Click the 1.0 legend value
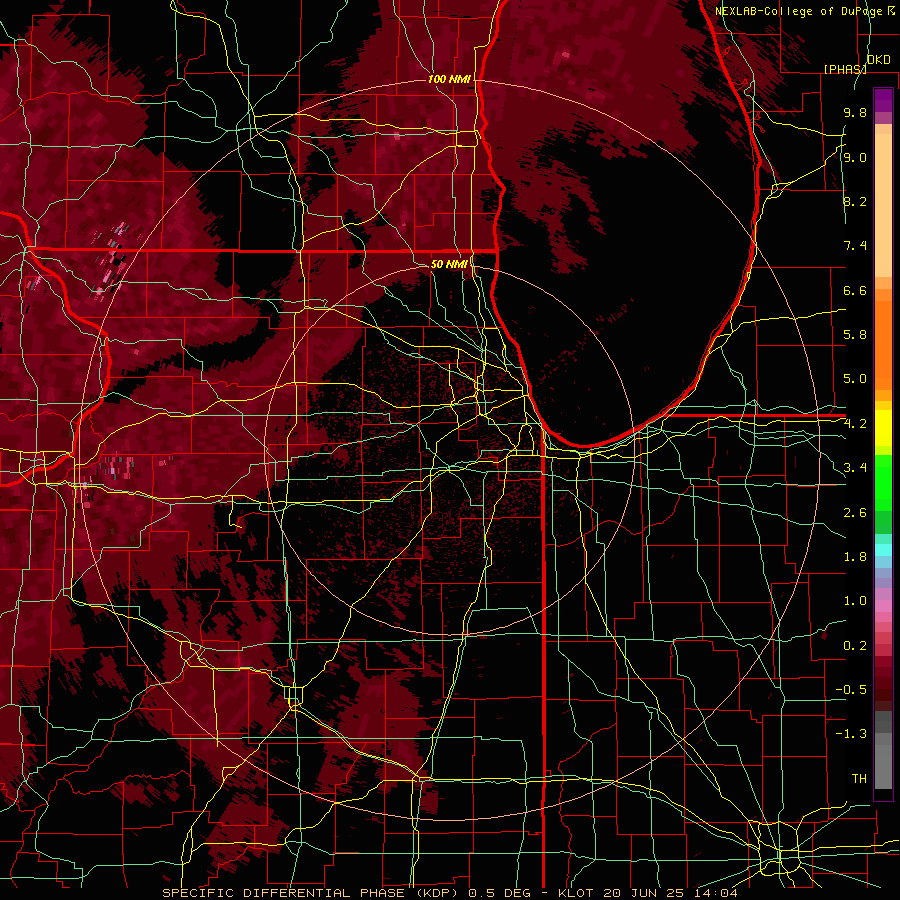 click(855, 601)
